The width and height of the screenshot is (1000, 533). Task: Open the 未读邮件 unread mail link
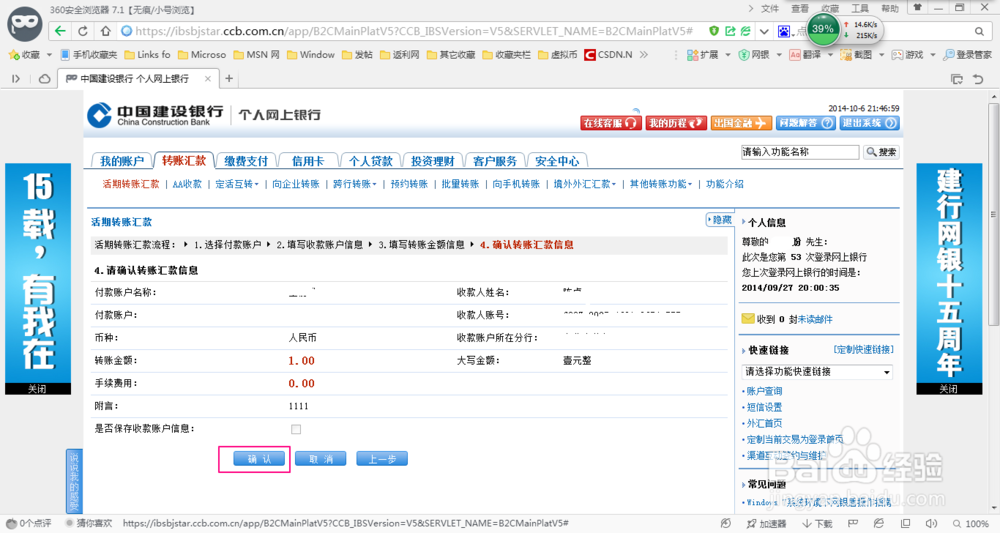pyautogui.click(x=815, y=319)
